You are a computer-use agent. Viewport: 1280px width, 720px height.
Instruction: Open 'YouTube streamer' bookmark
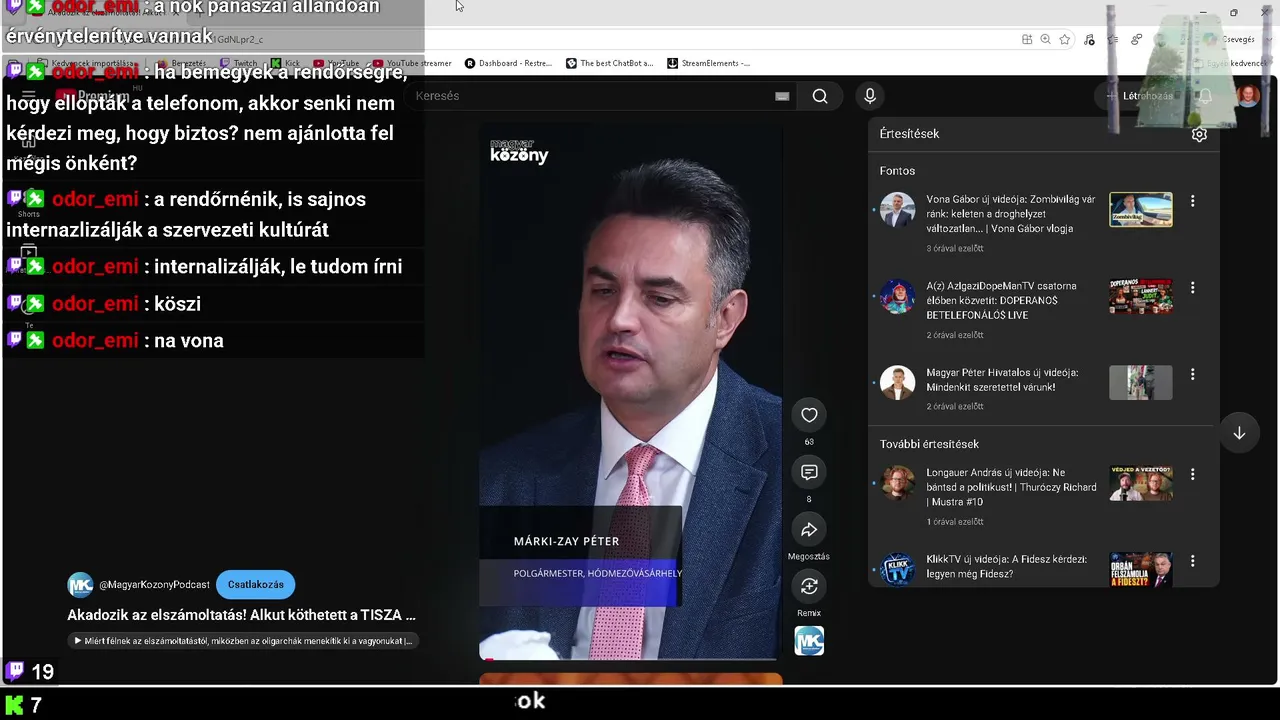412,63
